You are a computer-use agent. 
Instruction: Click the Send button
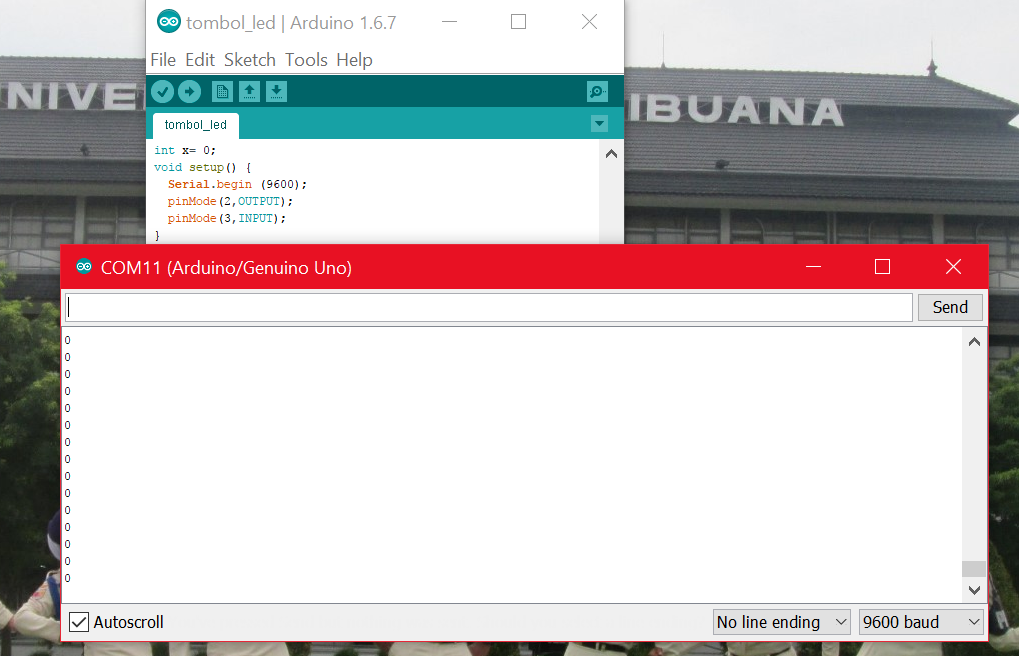pyautogui.click(x=950, y=307)
